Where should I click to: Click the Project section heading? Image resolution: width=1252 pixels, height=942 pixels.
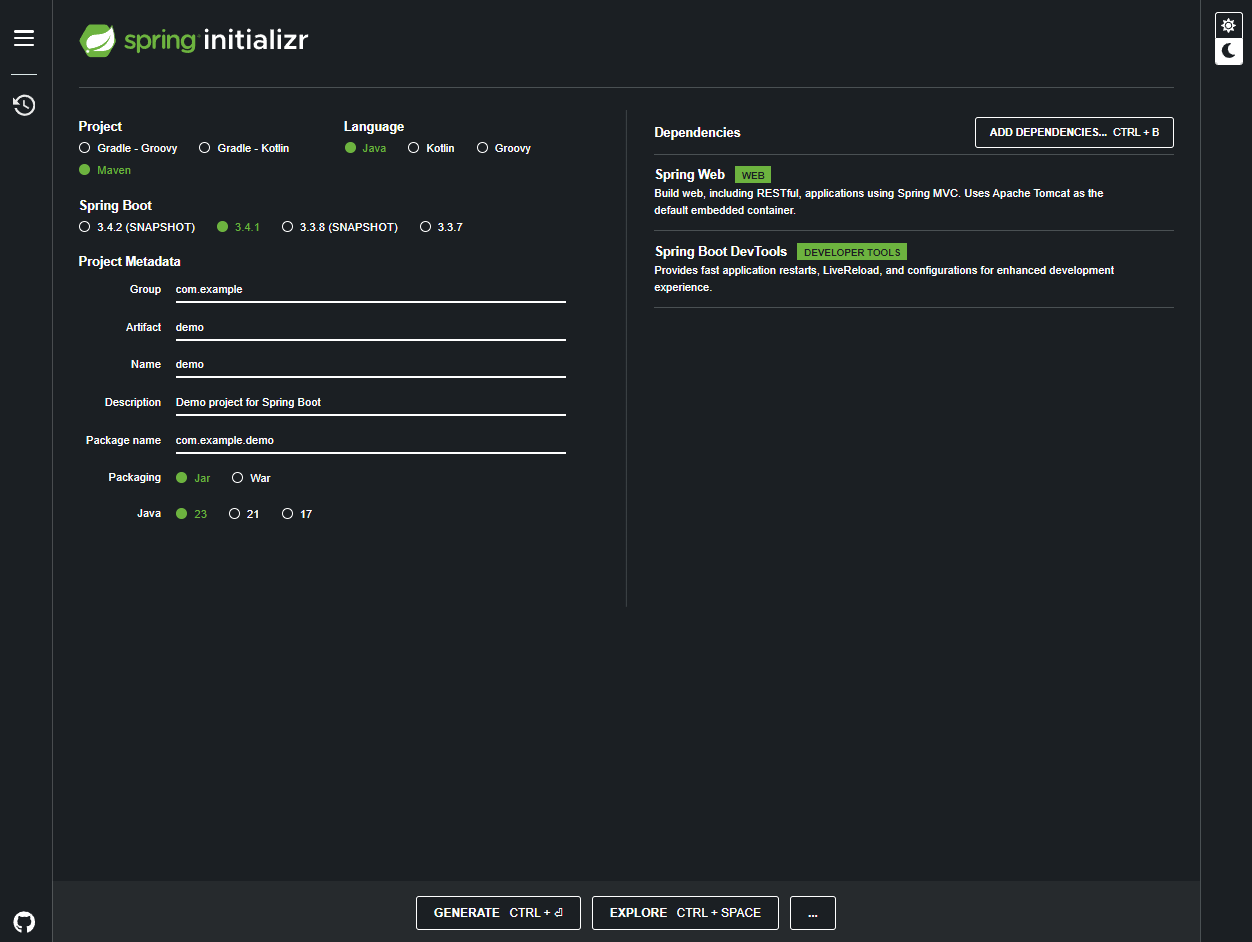[x=100, y=127]
